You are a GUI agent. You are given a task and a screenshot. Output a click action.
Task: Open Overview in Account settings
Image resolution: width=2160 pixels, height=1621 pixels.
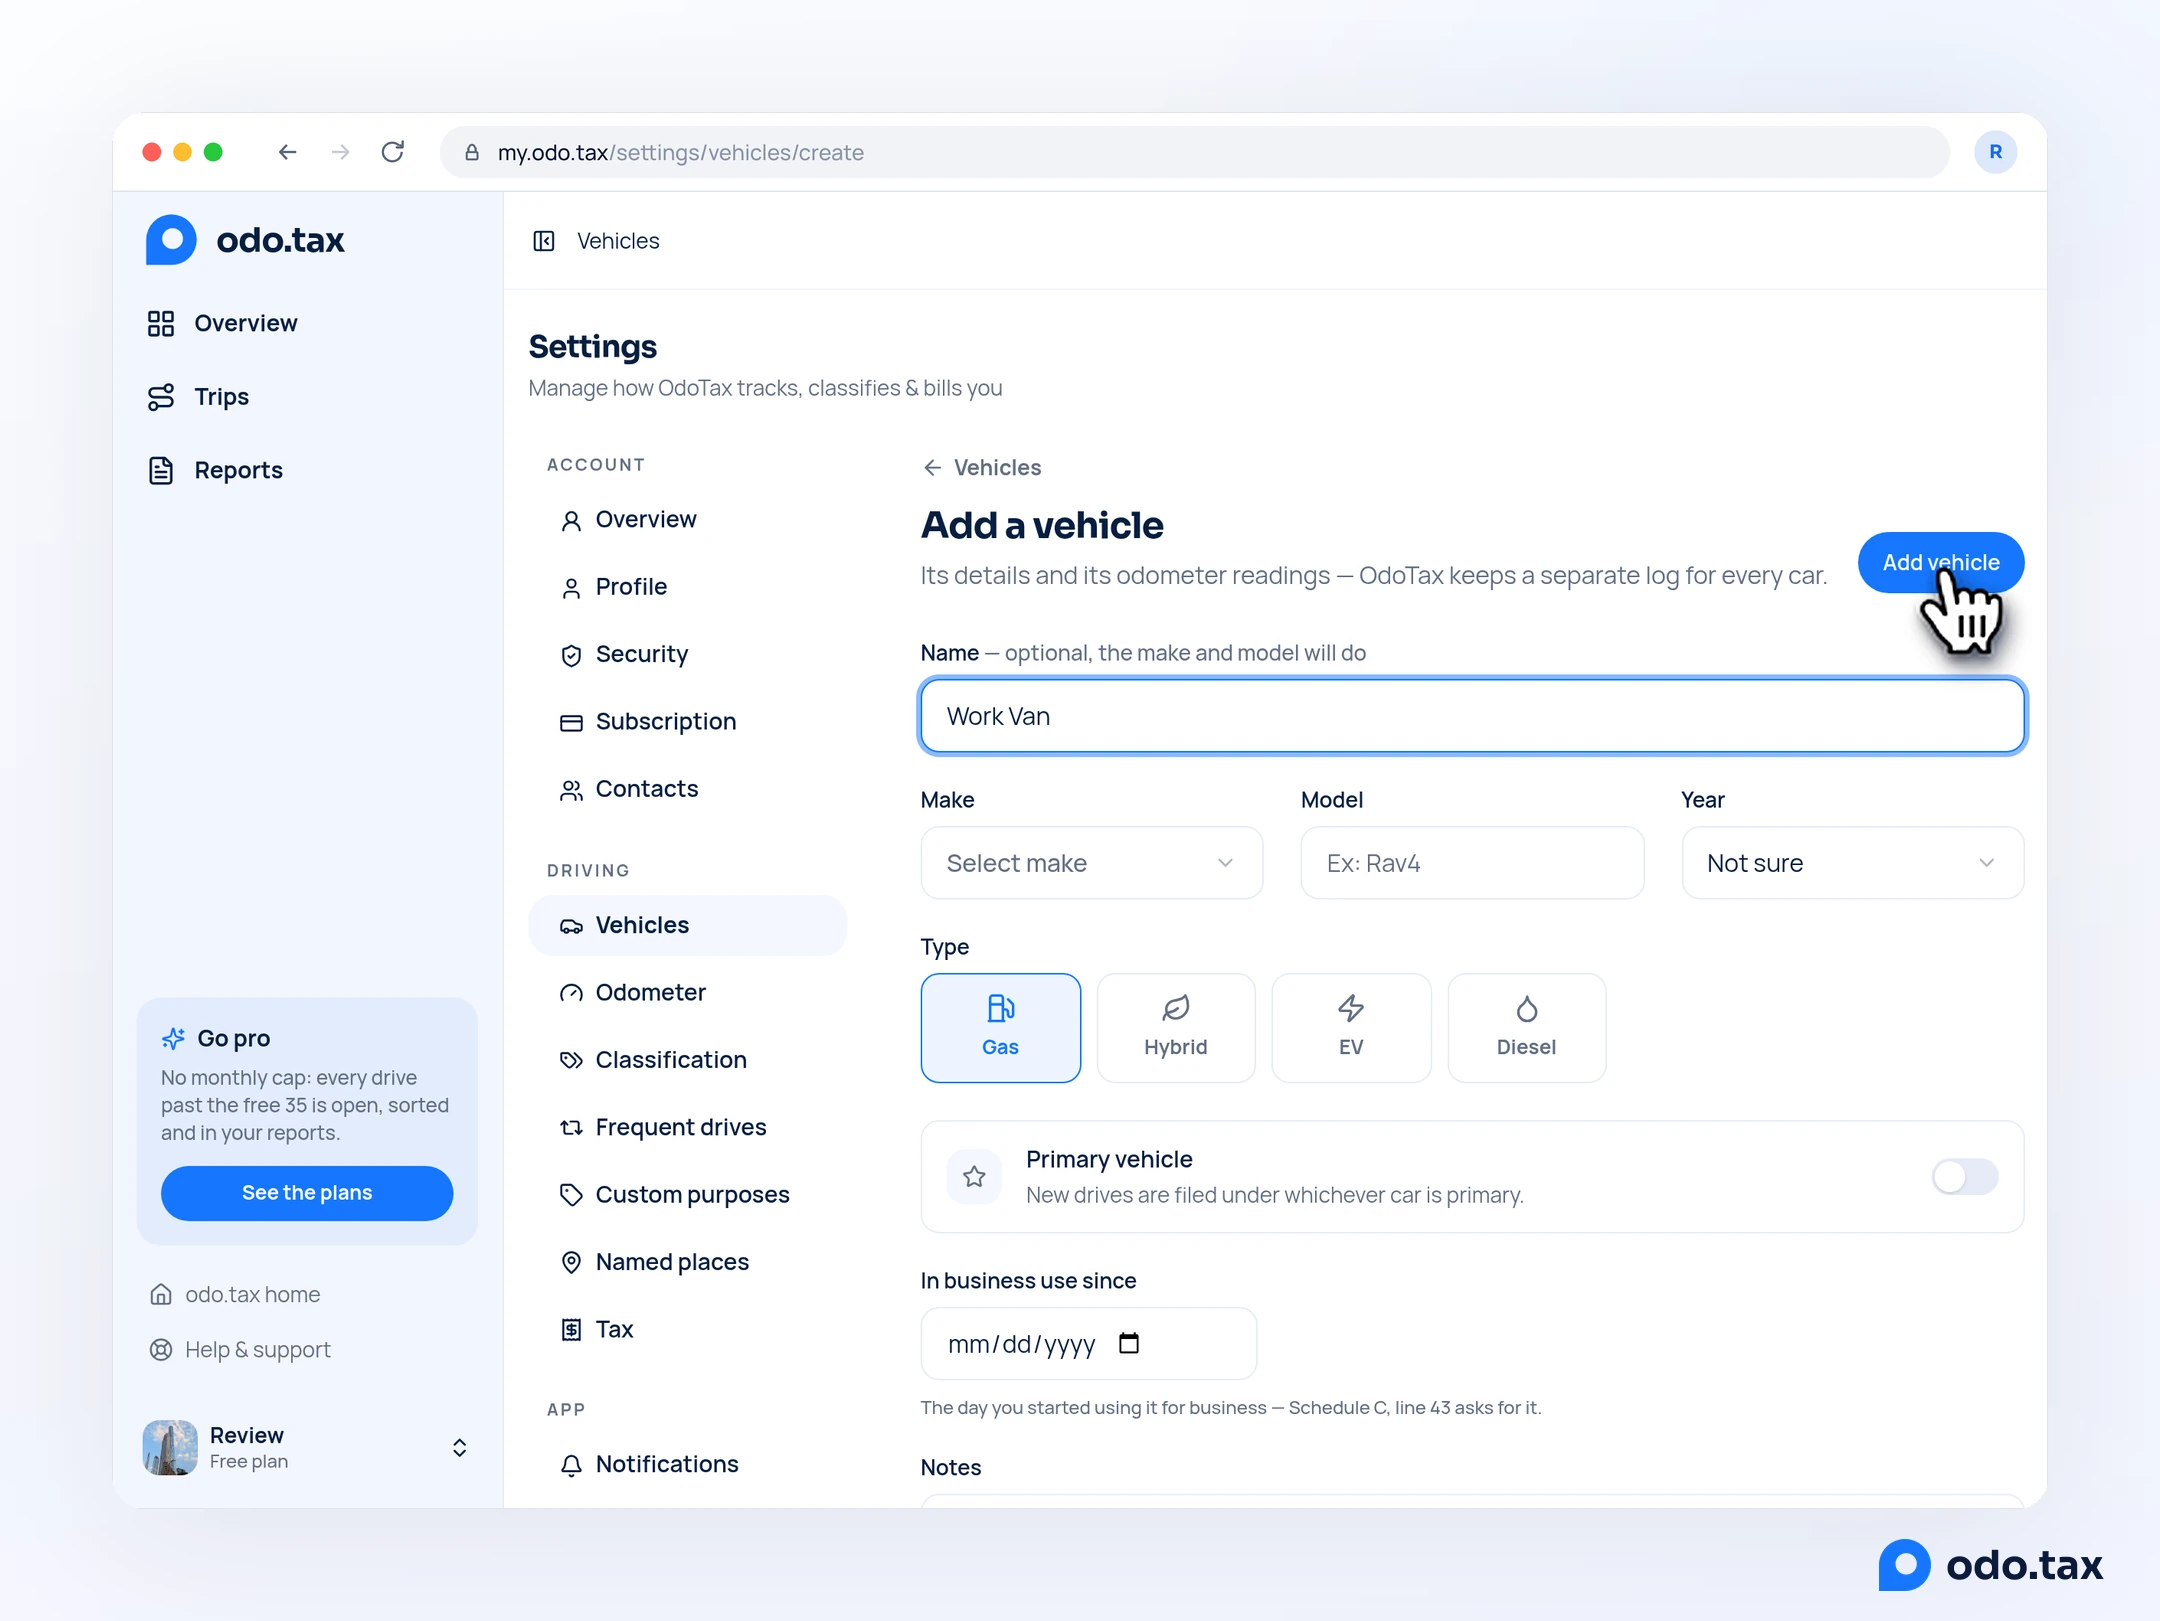(687, 520)
